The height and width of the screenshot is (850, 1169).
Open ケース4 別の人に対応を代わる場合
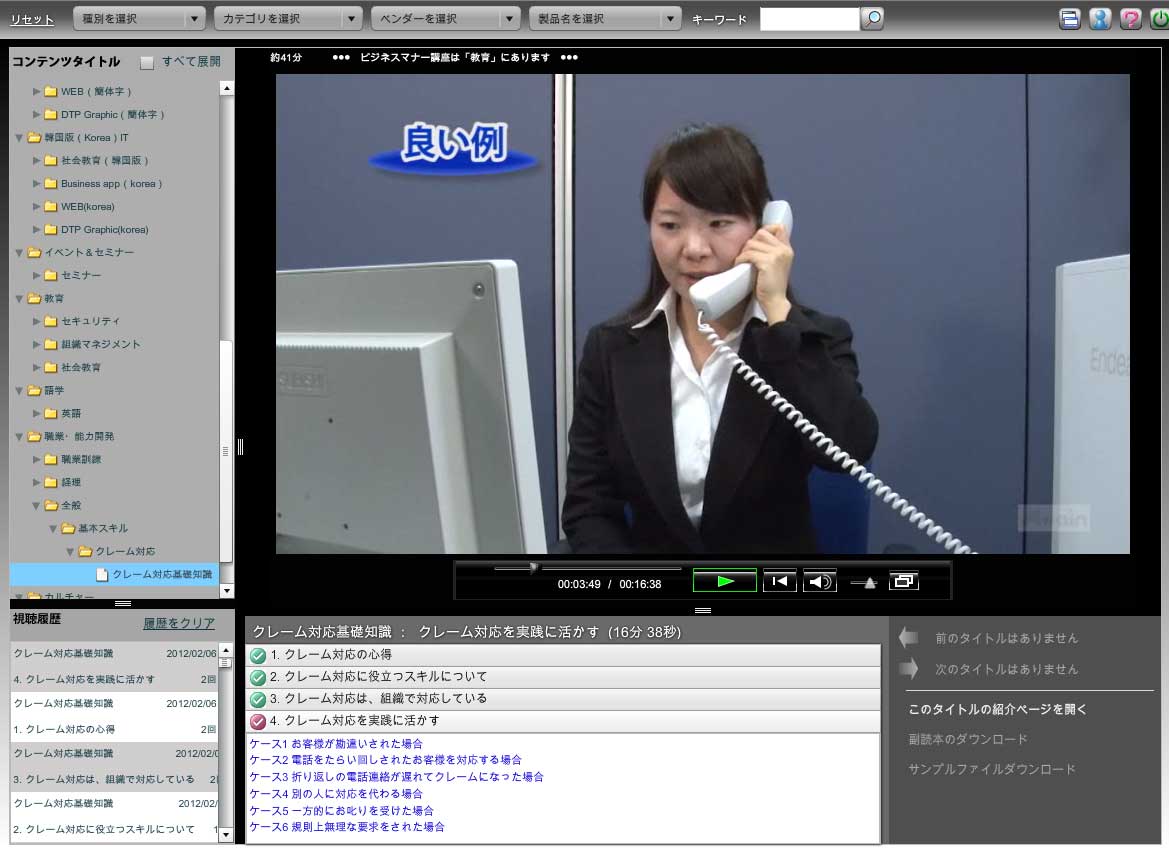coord(336,794)
